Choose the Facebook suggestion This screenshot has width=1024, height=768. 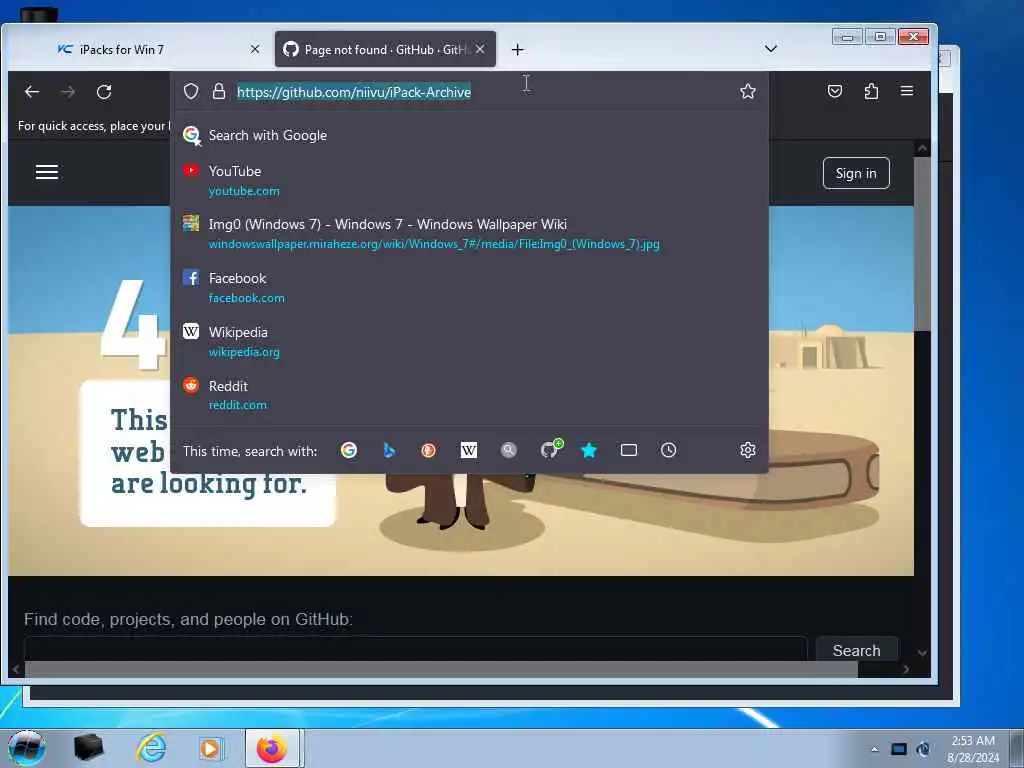pos(469,287)
